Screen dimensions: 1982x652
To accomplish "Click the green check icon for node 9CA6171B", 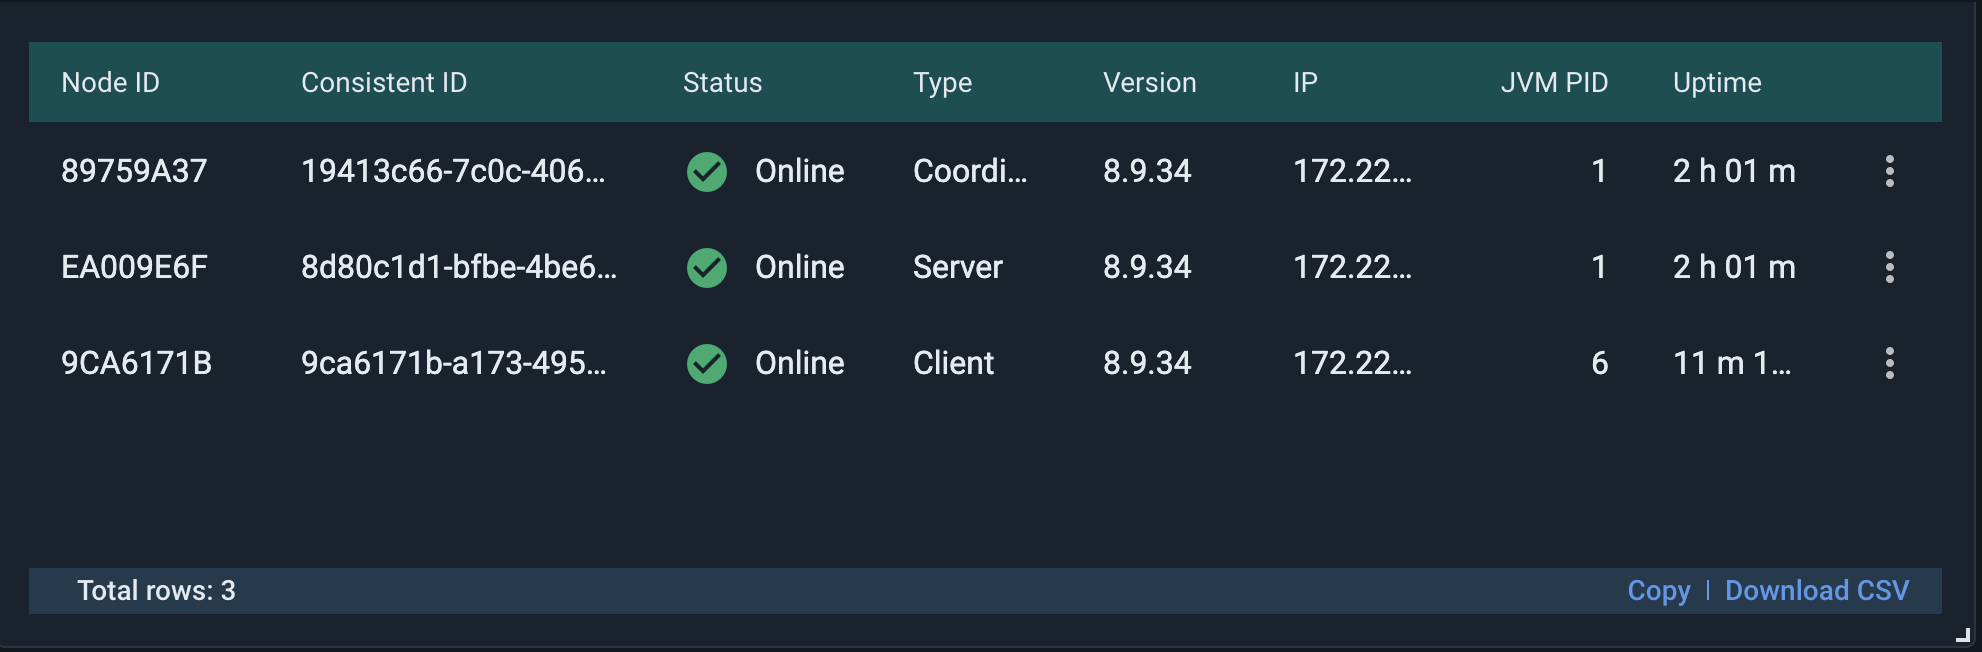I will (x=707, y=364).
